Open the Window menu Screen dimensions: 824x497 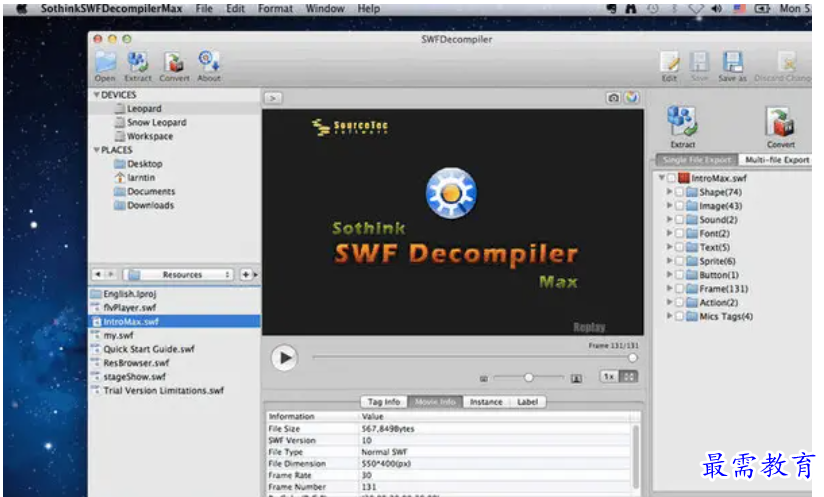[x=325, y=9]
